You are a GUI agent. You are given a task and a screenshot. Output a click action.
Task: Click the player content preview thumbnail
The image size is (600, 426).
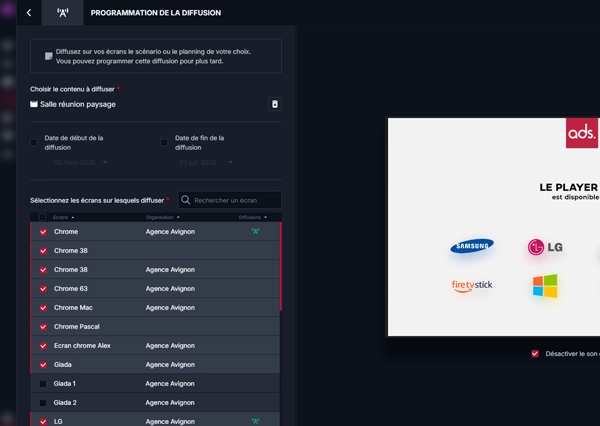[494, 227]
